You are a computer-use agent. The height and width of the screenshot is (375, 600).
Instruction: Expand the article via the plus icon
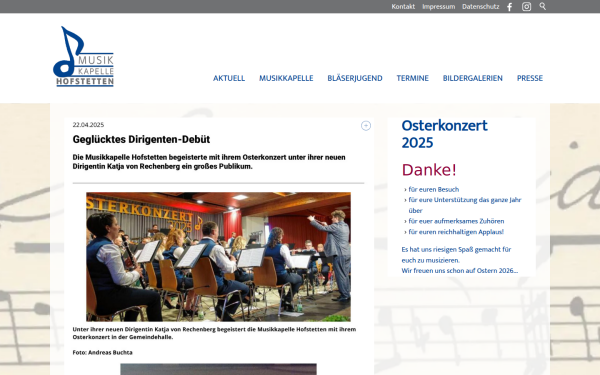[366, 126]
